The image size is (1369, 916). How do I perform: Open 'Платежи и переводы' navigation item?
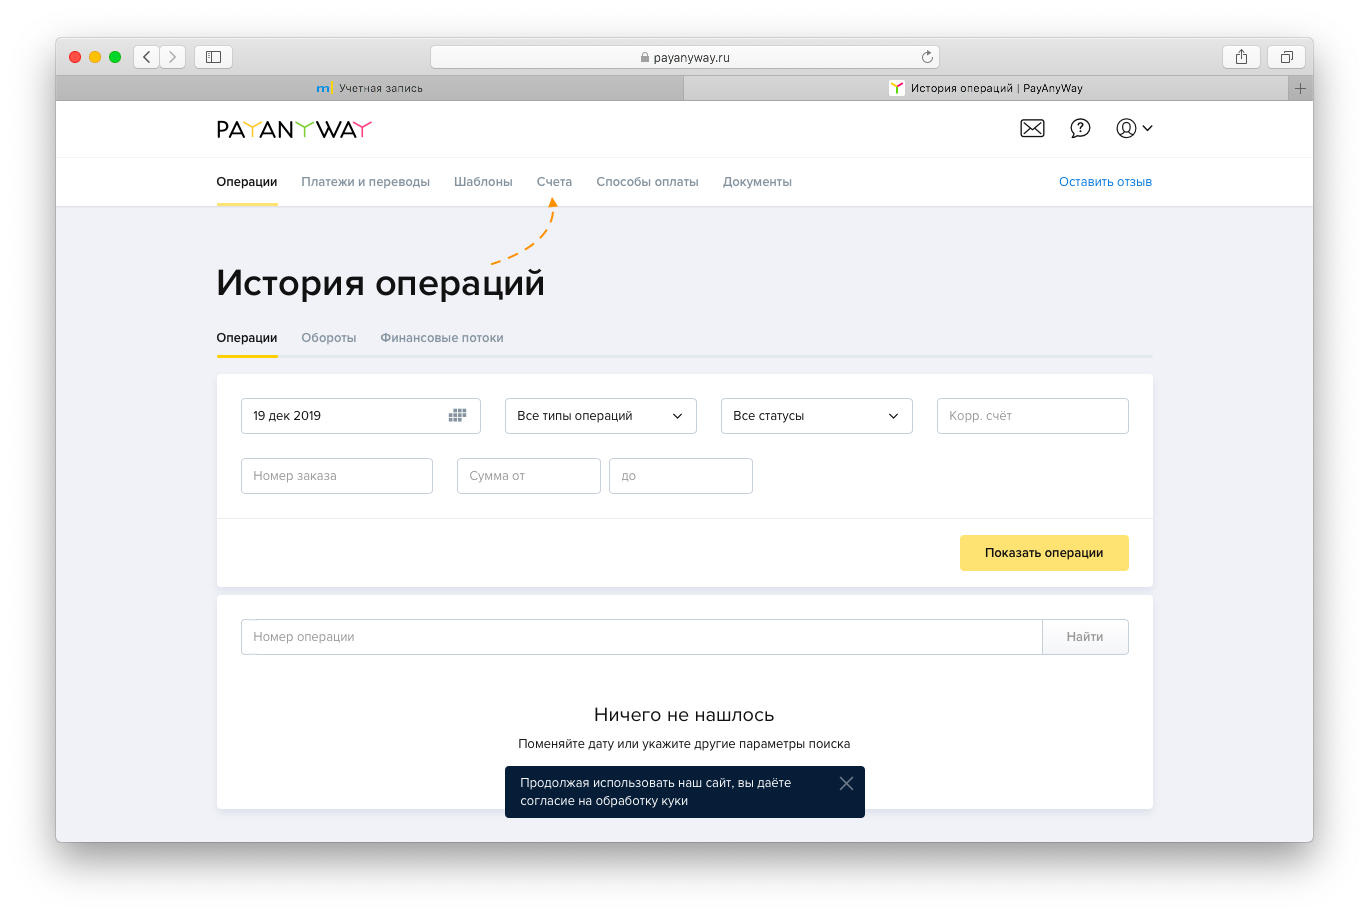(365, 182)
